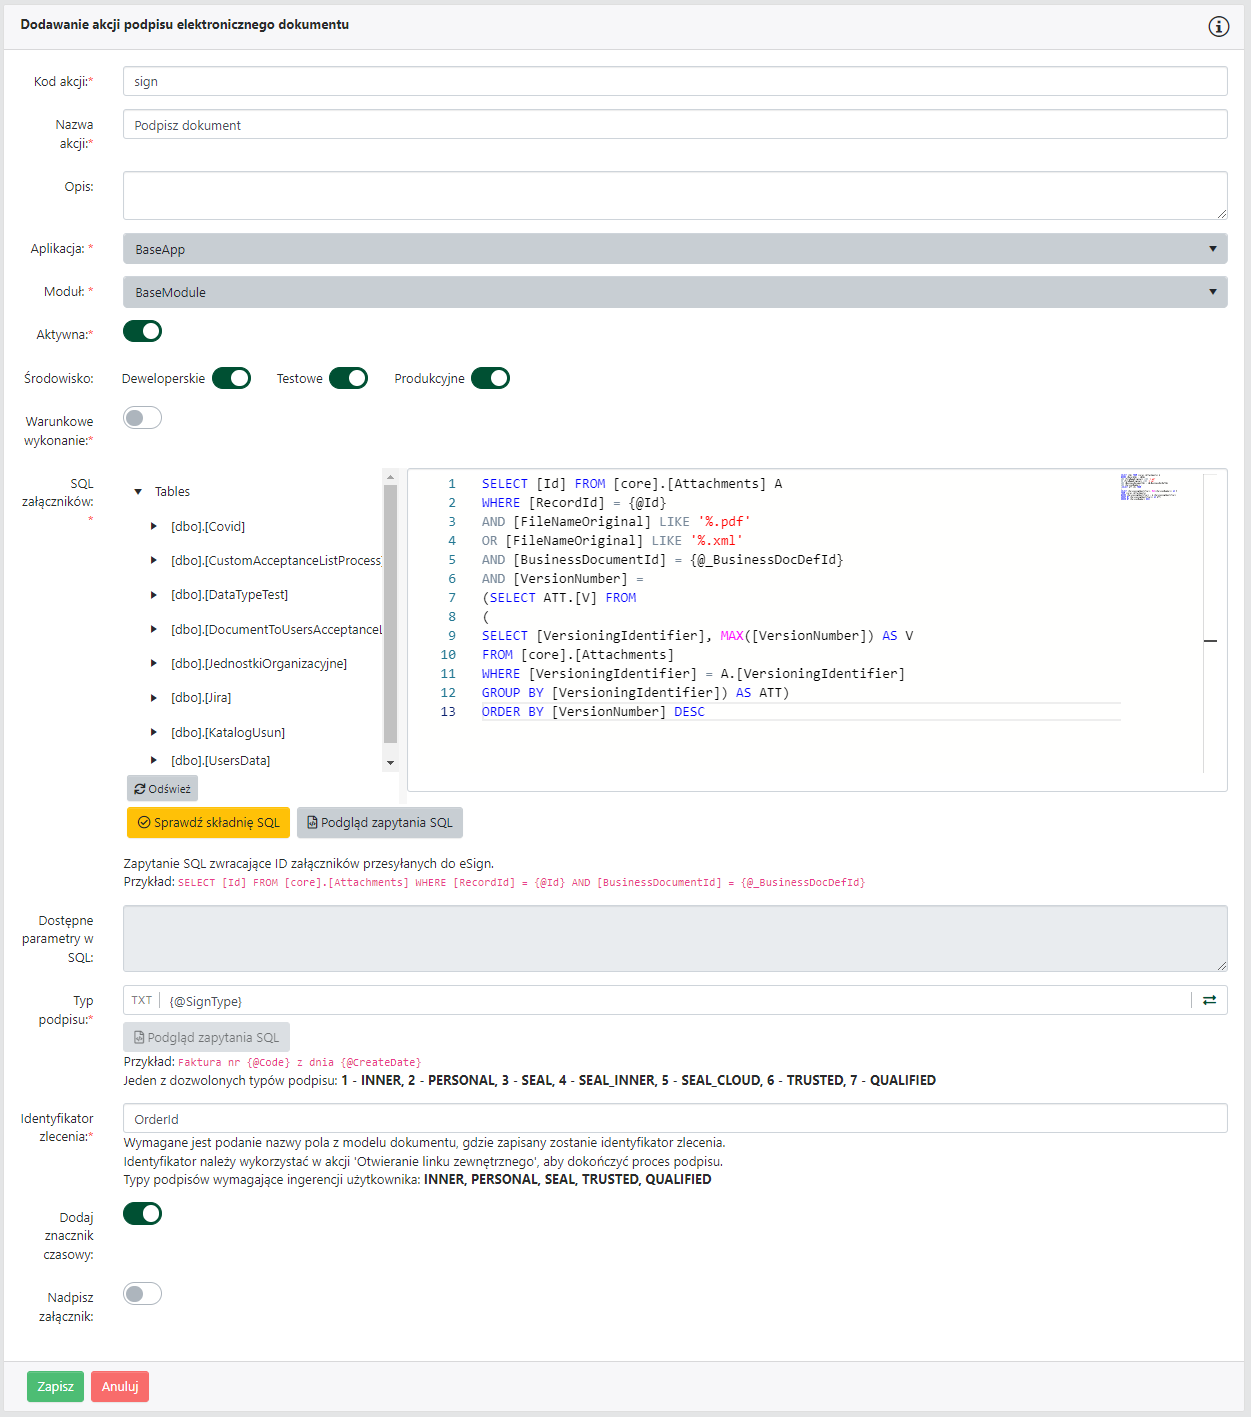This screenshot has width=1251, height=1417.
Task: Click the Odśwież refresh button
Action: (x=162, y=789)
